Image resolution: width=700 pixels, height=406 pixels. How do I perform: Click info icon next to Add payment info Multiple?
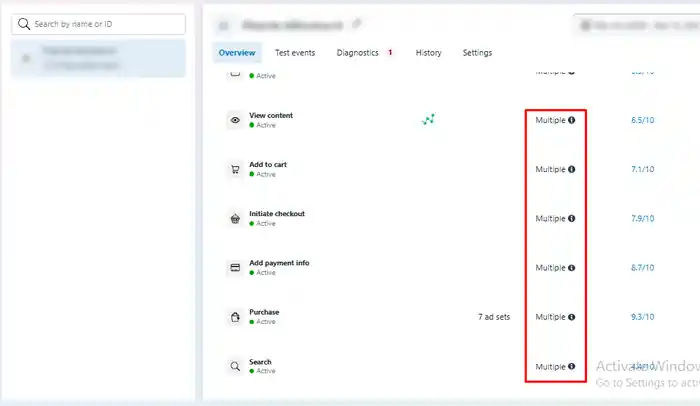(571, 268)
